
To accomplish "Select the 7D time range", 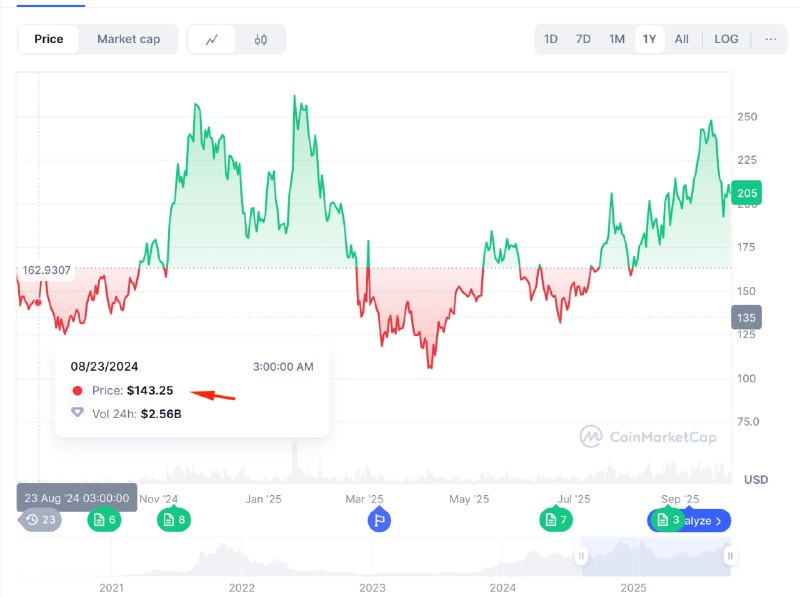I will click(583, 39).
